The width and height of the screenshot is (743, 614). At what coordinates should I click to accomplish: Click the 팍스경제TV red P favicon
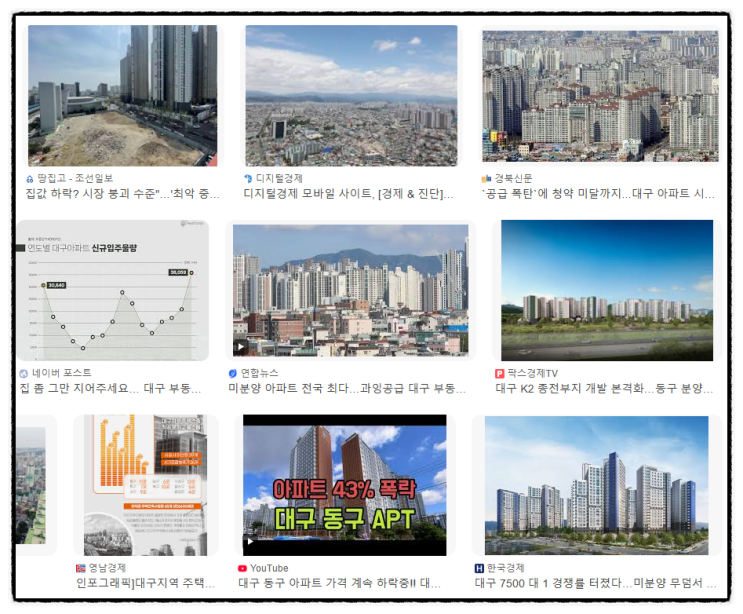(499, 373)
